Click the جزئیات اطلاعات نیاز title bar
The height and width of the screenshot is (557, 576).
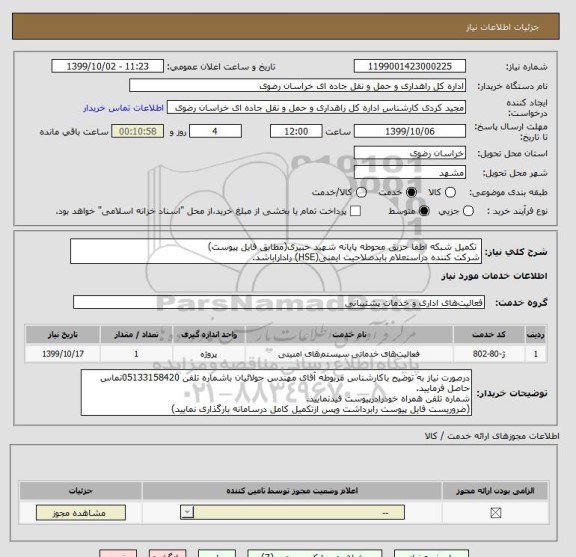point(286,26)
